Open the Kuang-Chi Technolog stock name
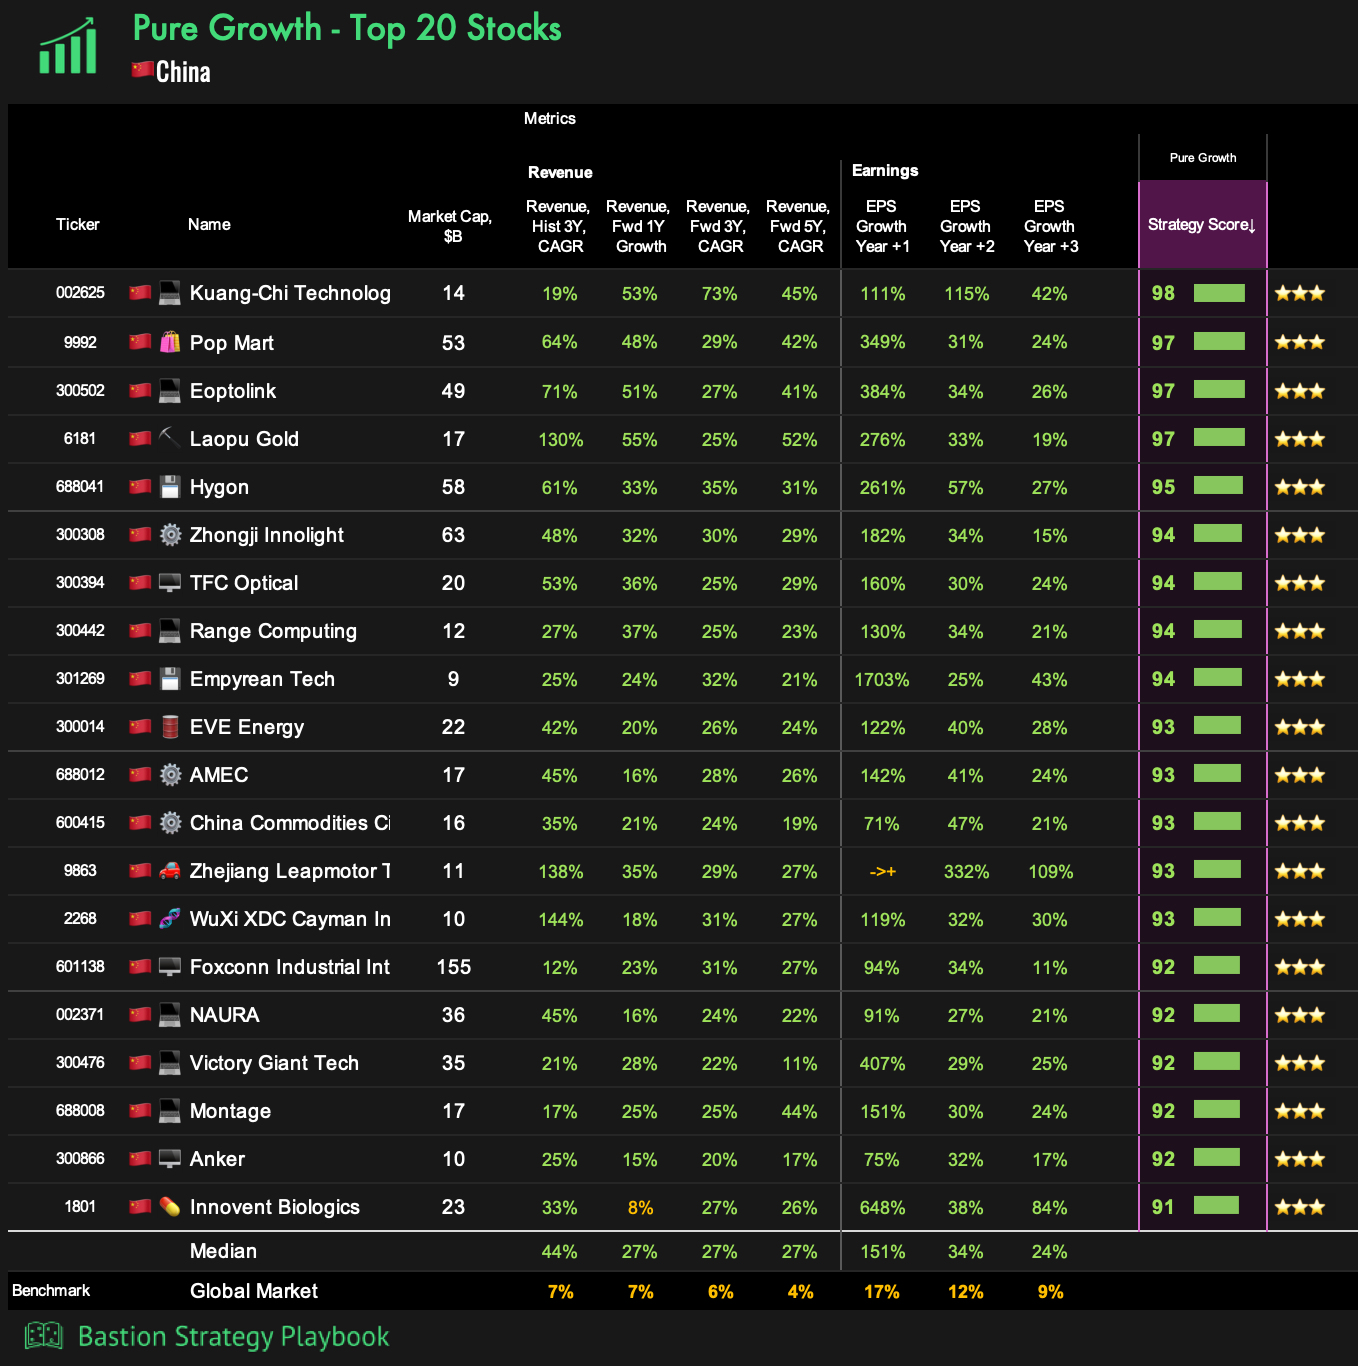Viewport: 1358px width, 1366px height. (x=290, y=293)
